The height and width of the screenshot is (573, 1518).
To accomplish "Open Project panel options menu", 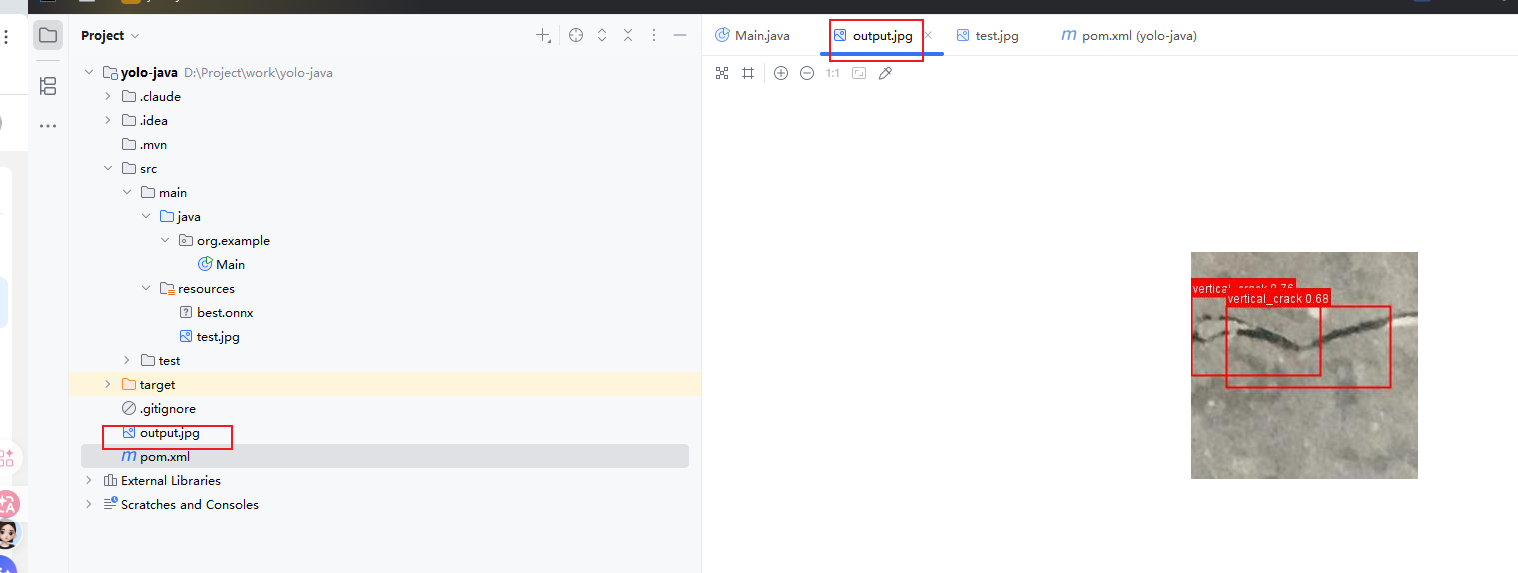I will coord(654,35).
